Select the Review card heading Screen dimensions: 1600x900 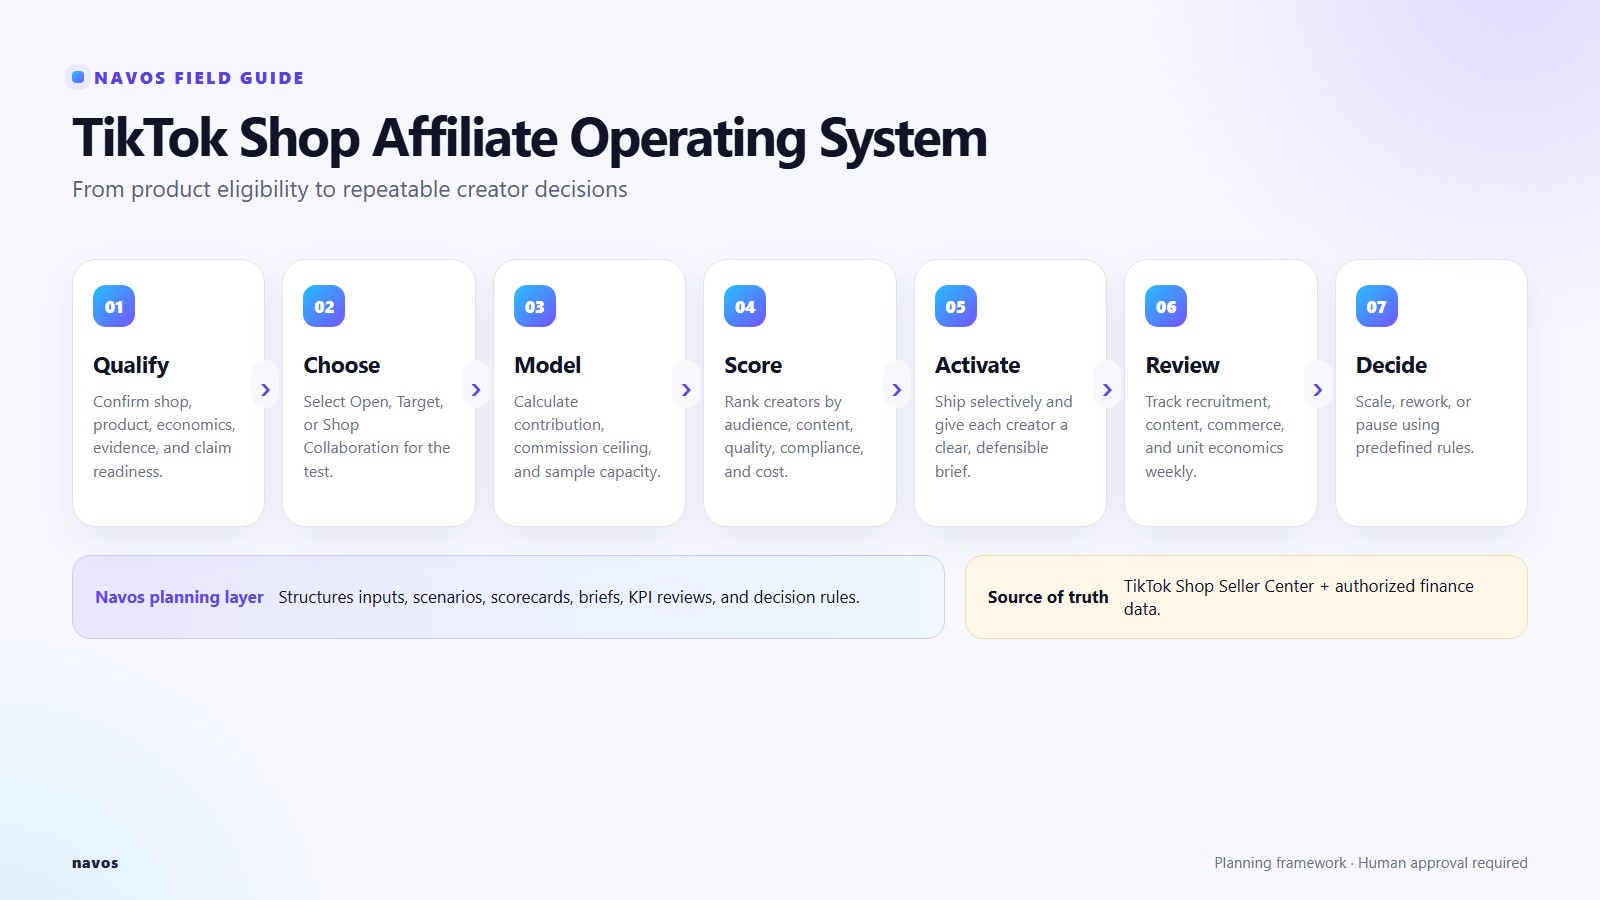1182,365
